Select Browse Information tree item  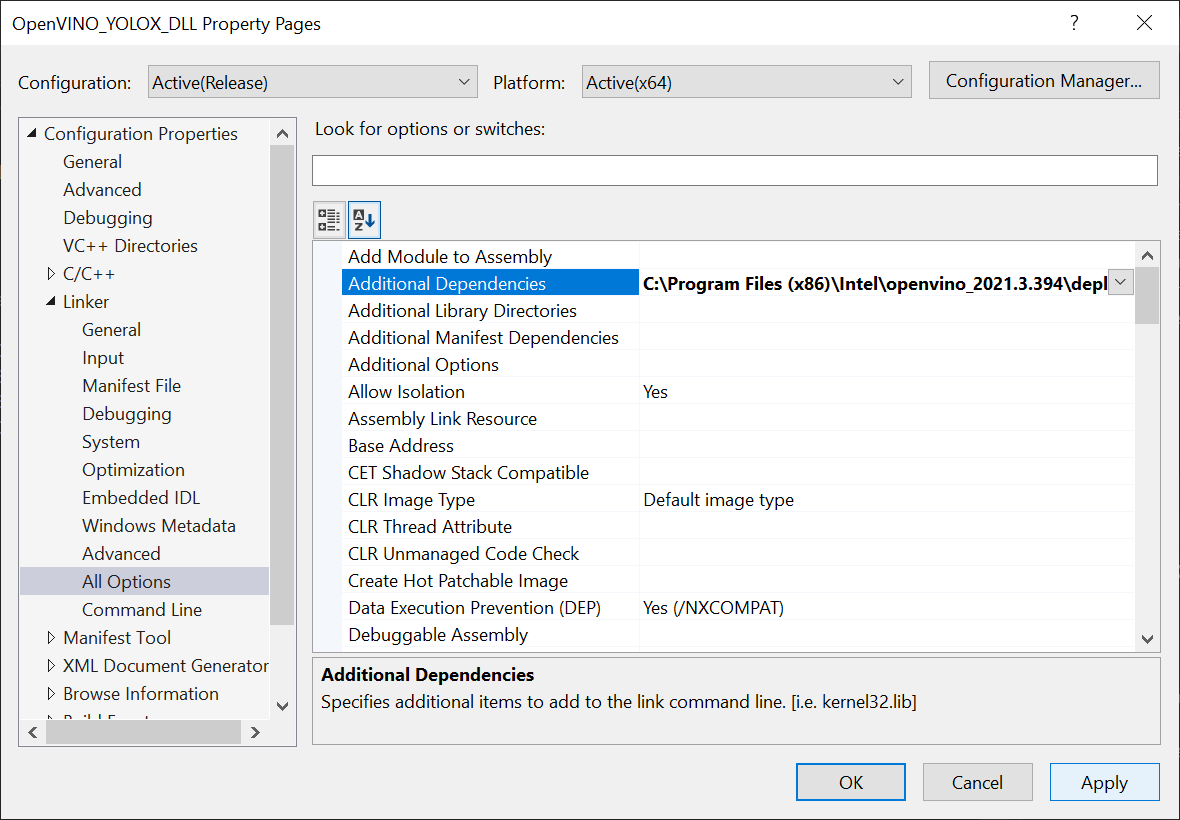click(x=141, y=694)
